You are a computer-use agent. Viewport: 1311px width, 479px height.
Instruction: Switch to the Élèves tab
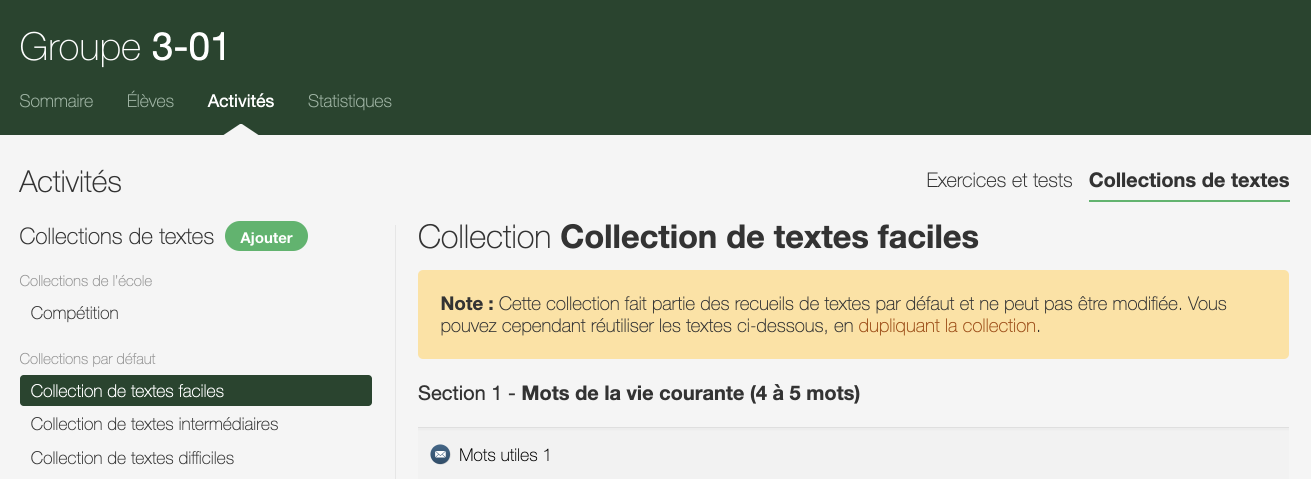coord(150,101)
